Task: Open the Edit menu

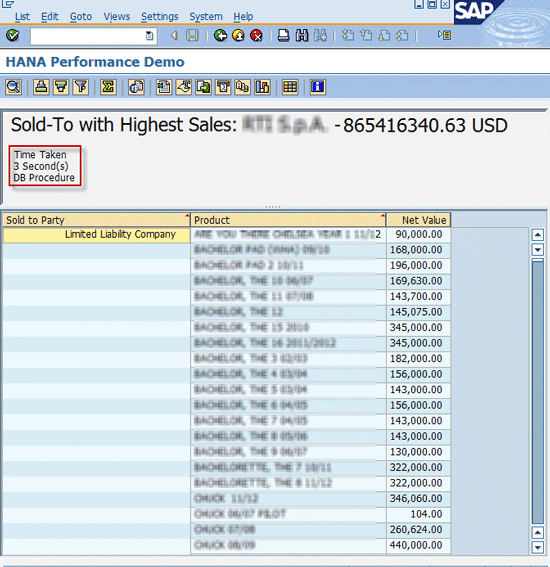Action: pos(50,17)
